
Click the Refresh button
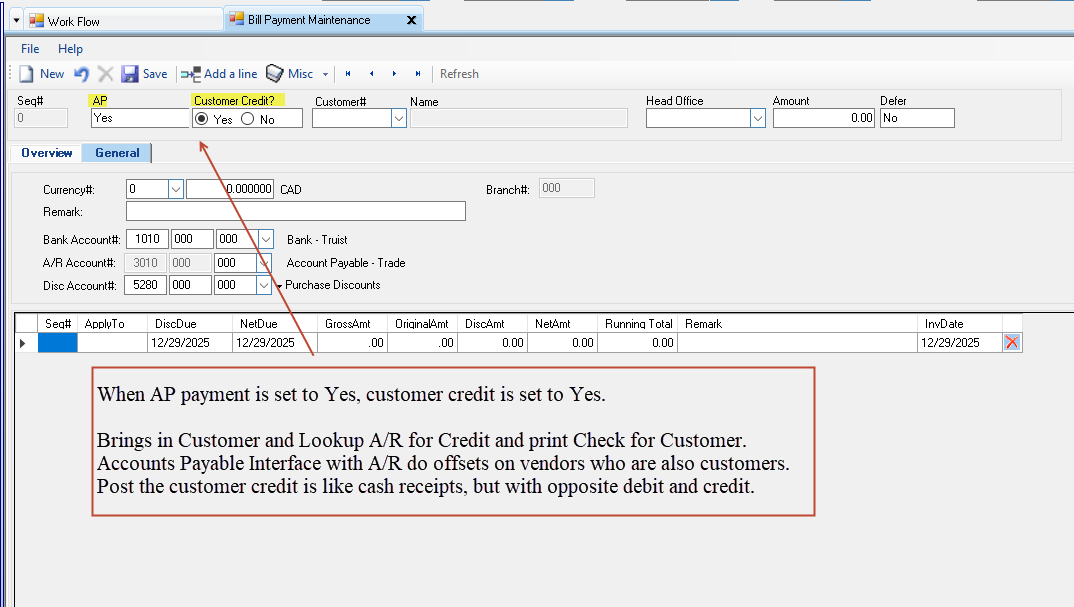pos(459,74)
